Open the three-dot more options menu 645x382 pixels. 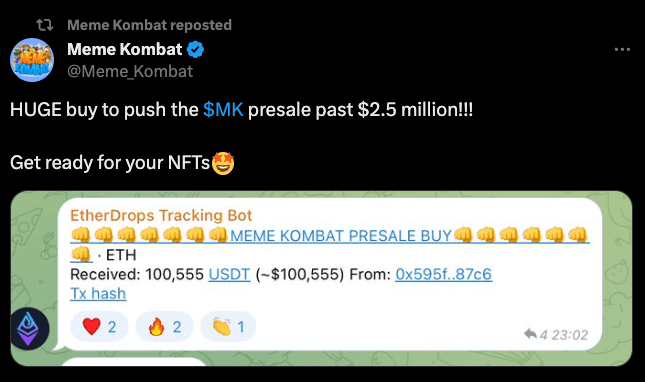coord(622,50)
